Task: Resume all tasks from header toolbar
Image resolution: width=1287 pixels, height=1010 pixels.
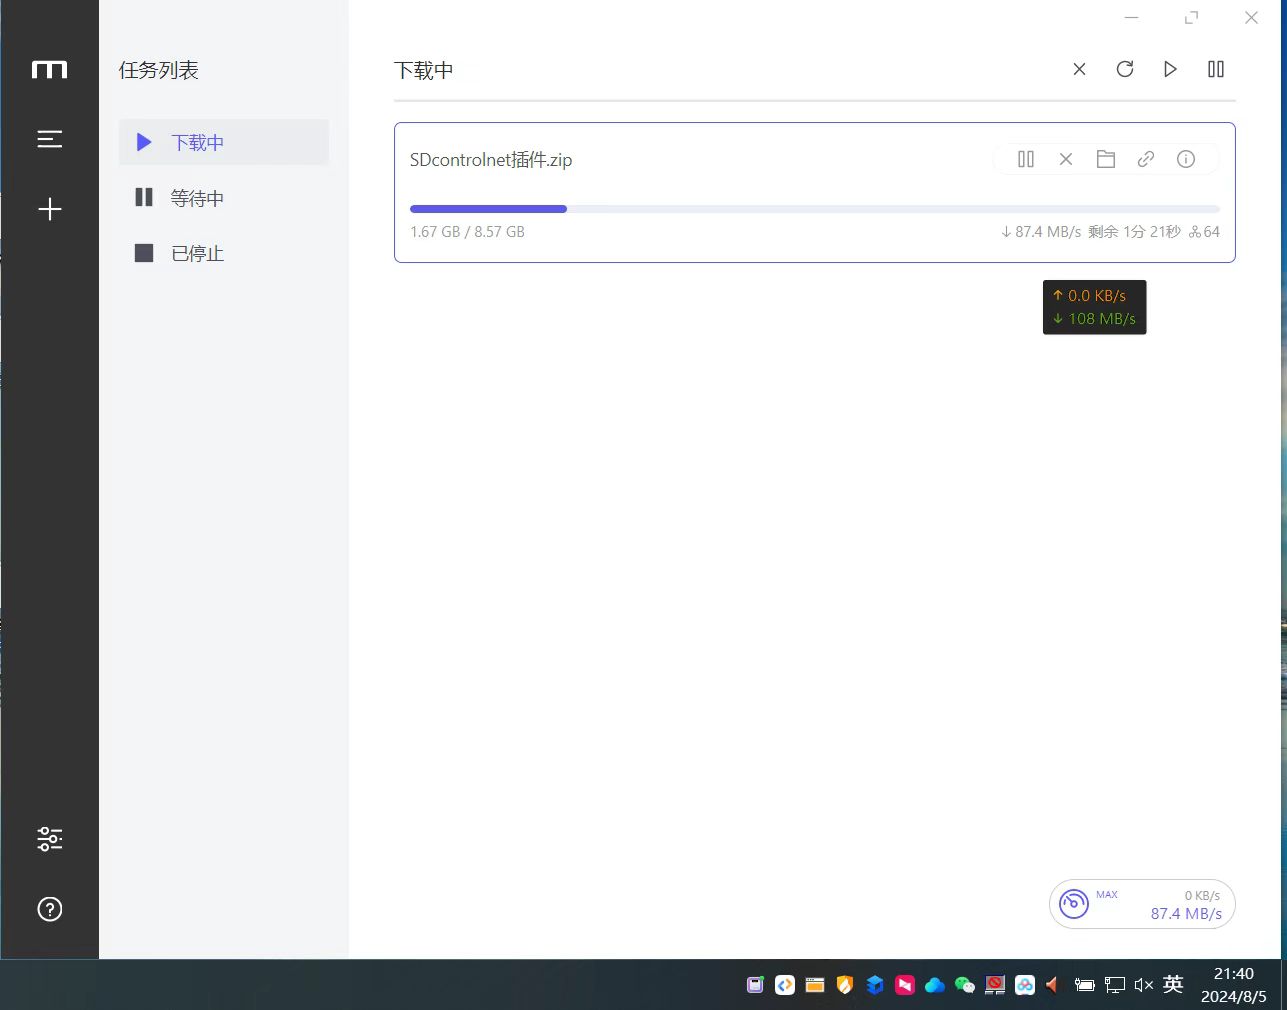Action: point(1170,69)
